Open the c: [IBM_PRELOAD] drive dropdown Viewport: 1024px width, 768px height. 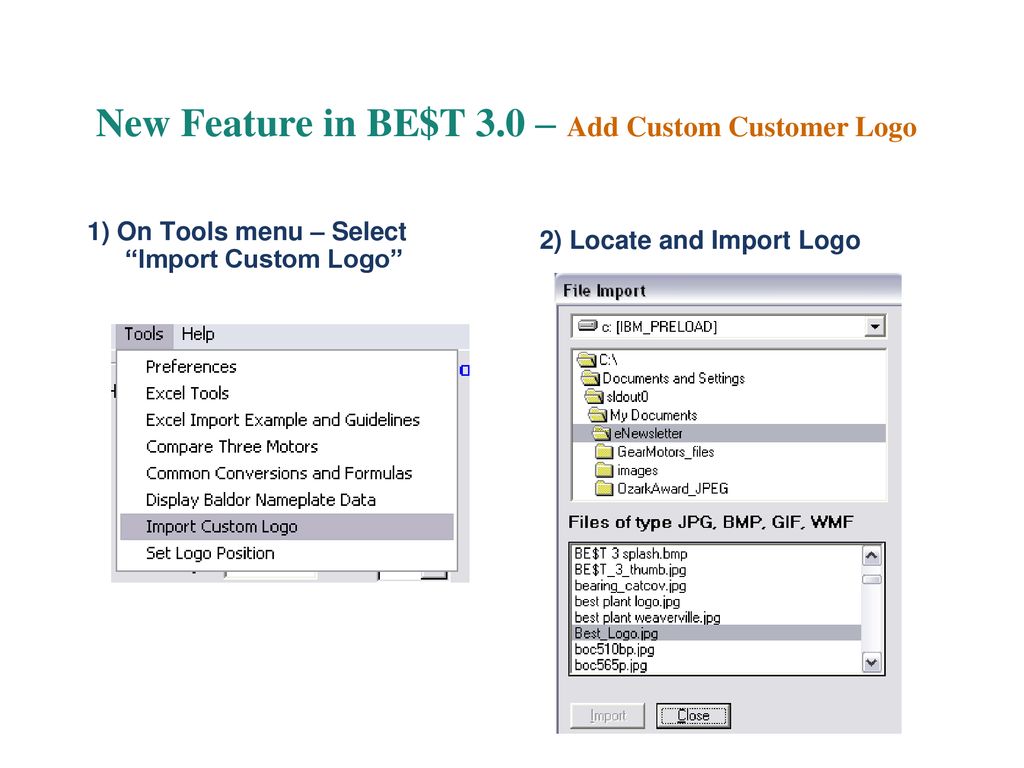728,327
